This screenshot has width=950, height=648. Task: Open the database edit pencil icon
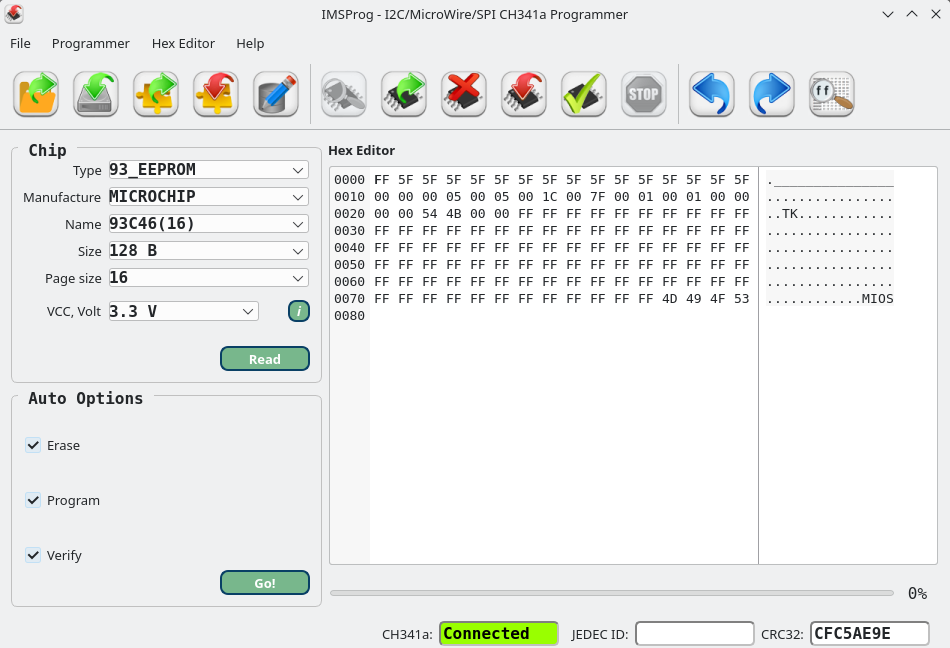(x=276, y=94)
